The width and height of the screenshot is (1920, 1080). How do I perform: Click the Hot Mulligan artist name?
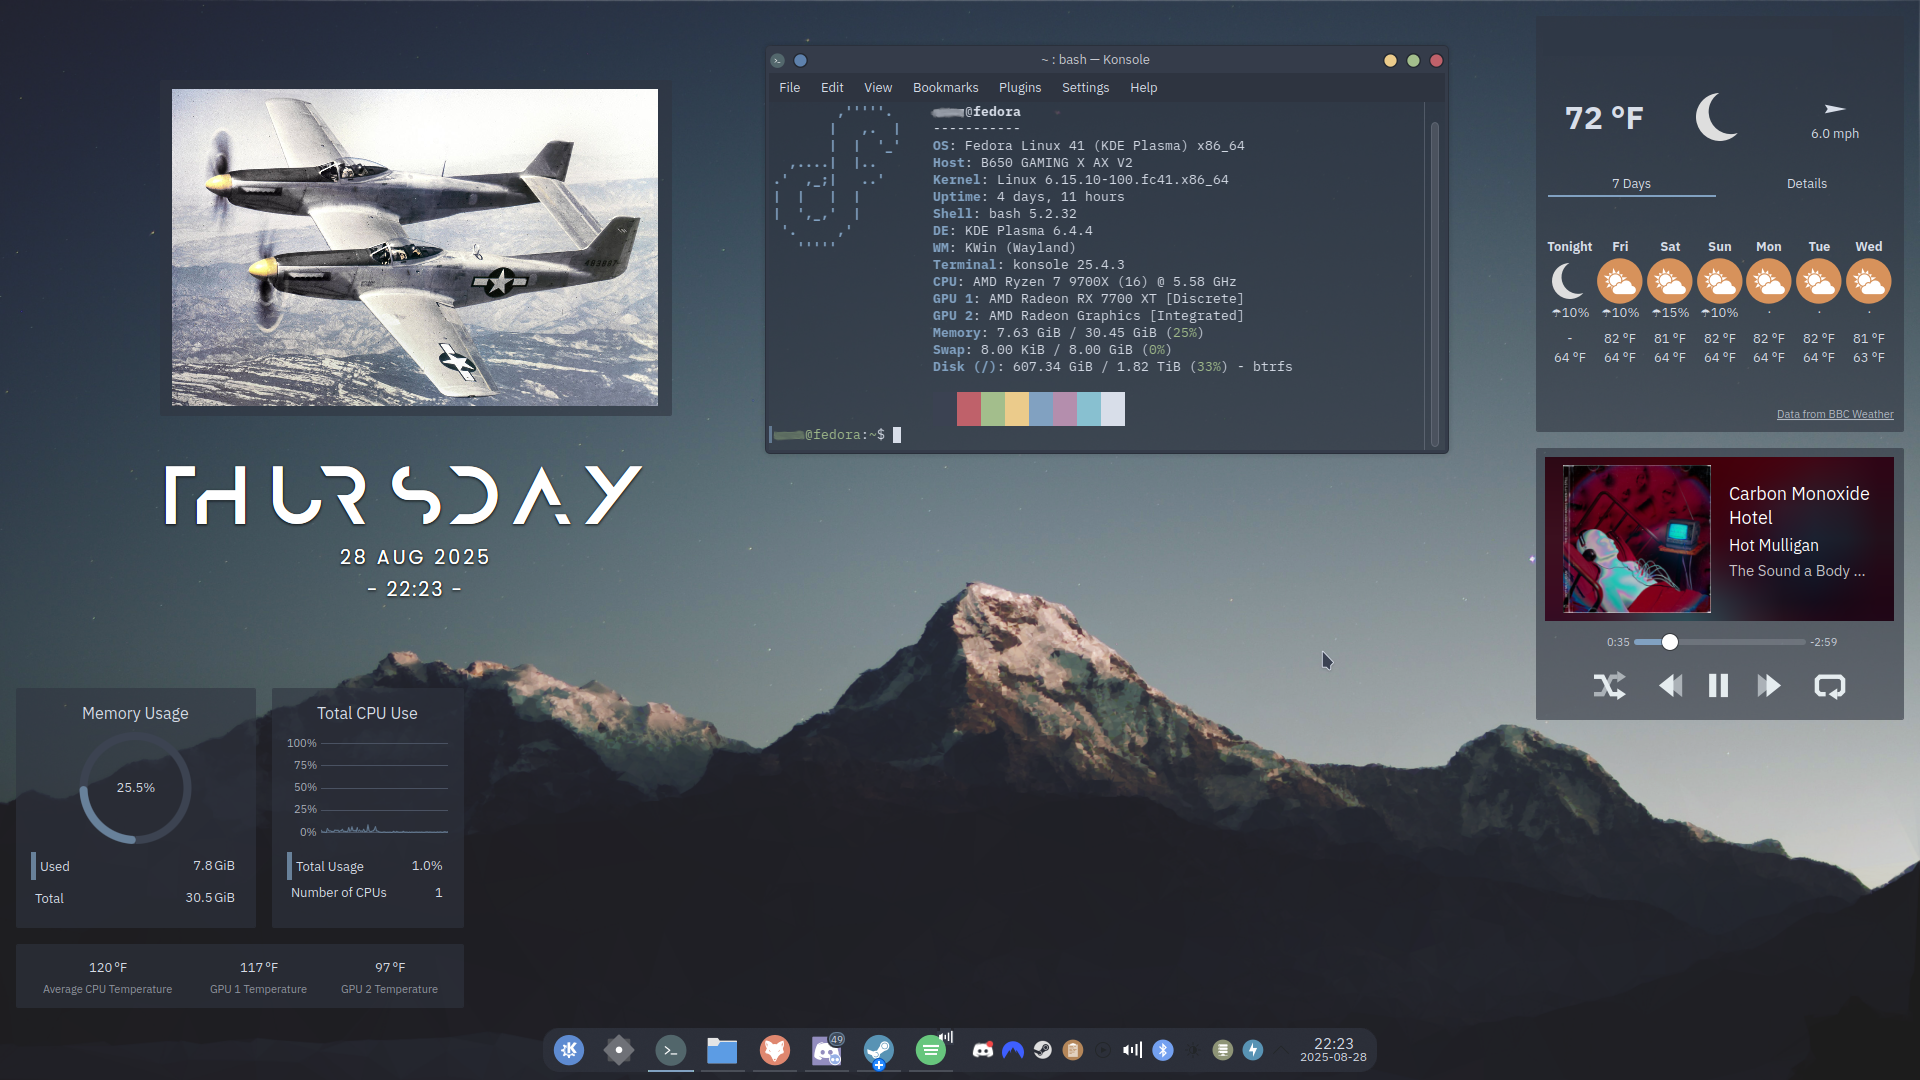click(x=1773, y=545)
